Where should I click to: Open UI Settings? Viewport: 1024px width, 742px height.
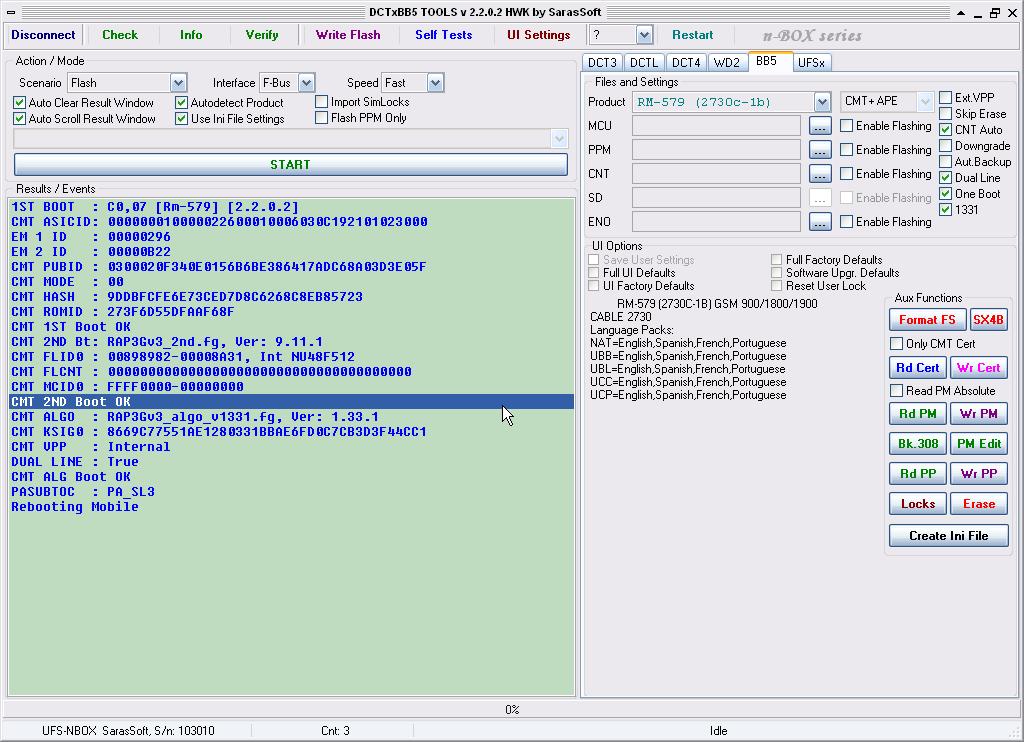pyautogui.click(x=539, y=35)
